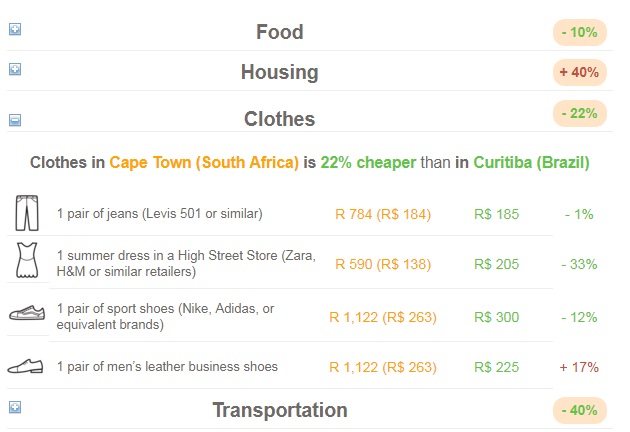Select the Clothes category heading
630x432 pixels.
coord(279,119)
